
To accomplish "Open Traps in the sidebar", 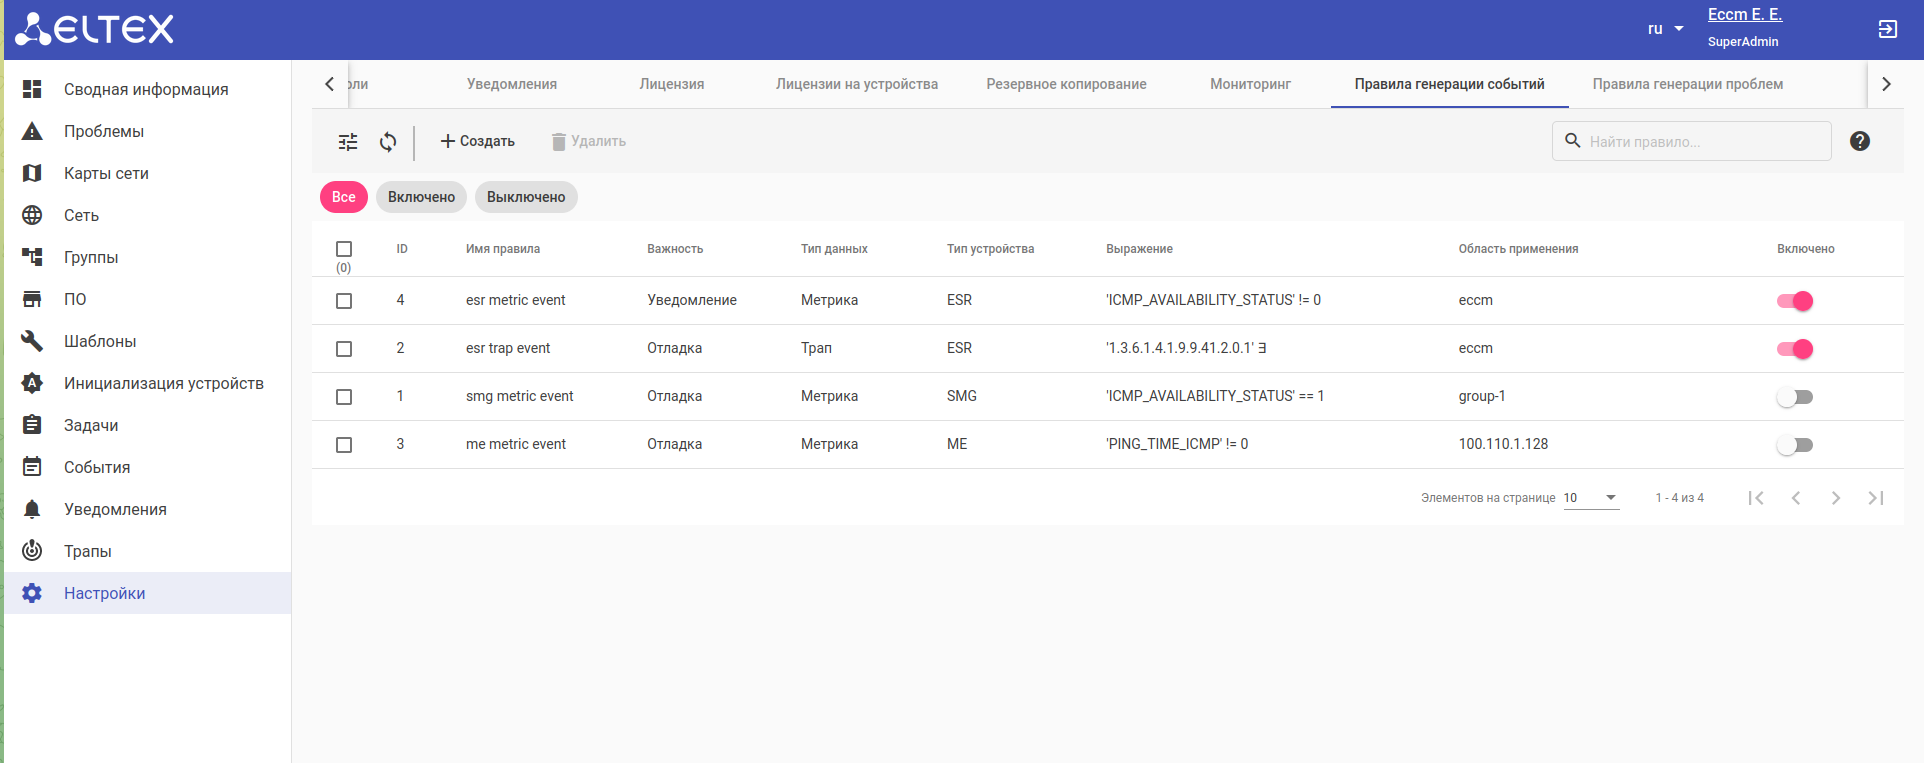I will click(88, 551).
